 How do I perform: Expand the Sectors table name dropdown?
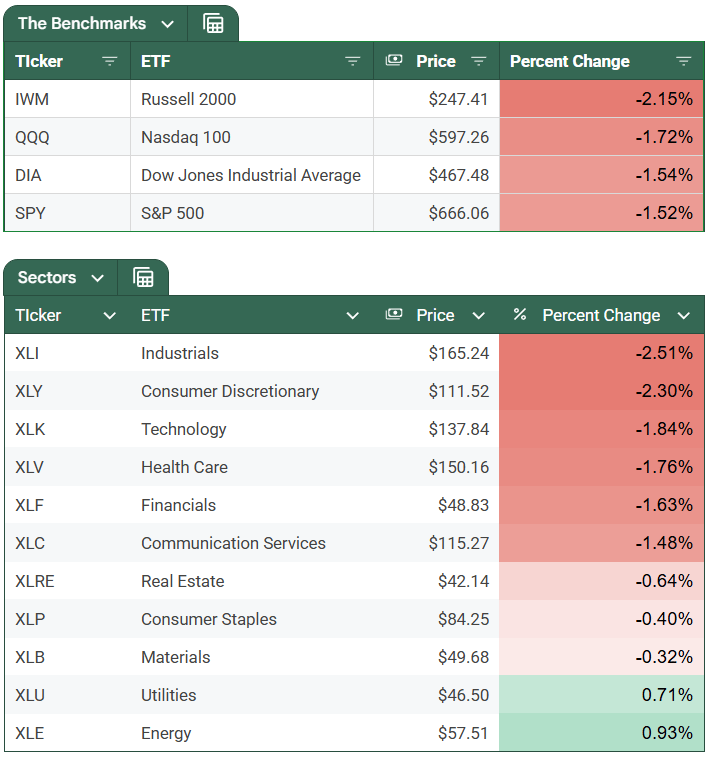(97, 277)
